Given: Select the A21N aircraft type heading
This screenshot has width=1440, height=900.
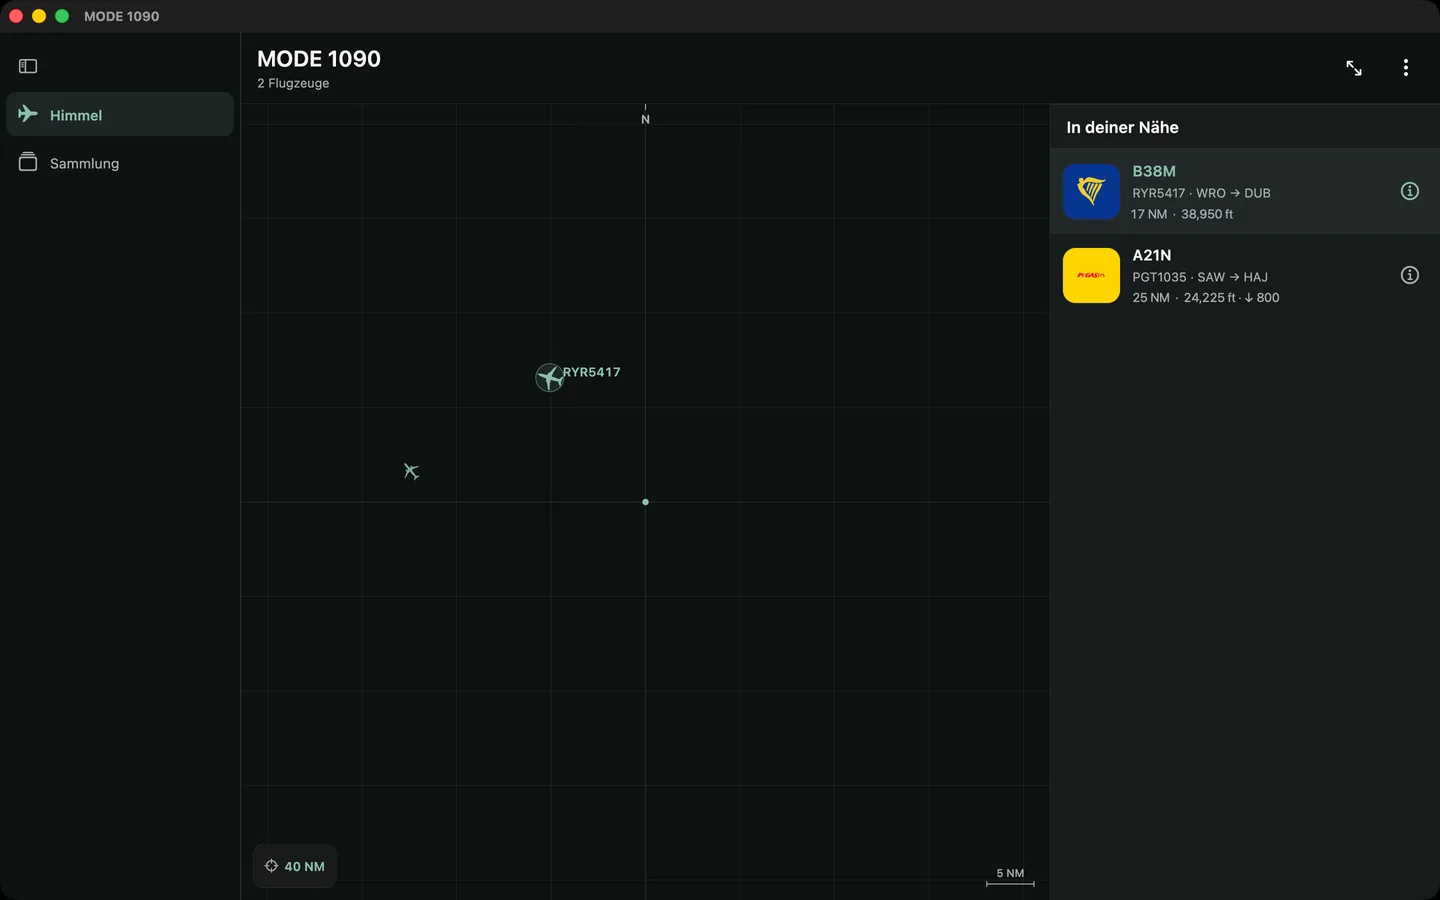Looking at the screenshot, I should tap(1152, 255).
